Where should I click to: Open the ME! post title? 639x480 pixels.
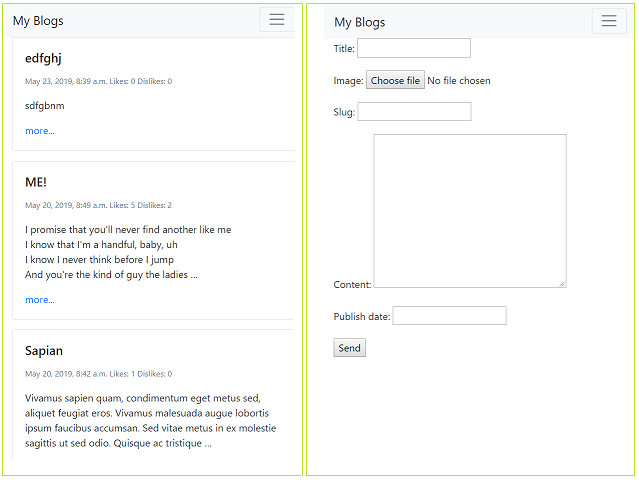(x=36, y=182)
